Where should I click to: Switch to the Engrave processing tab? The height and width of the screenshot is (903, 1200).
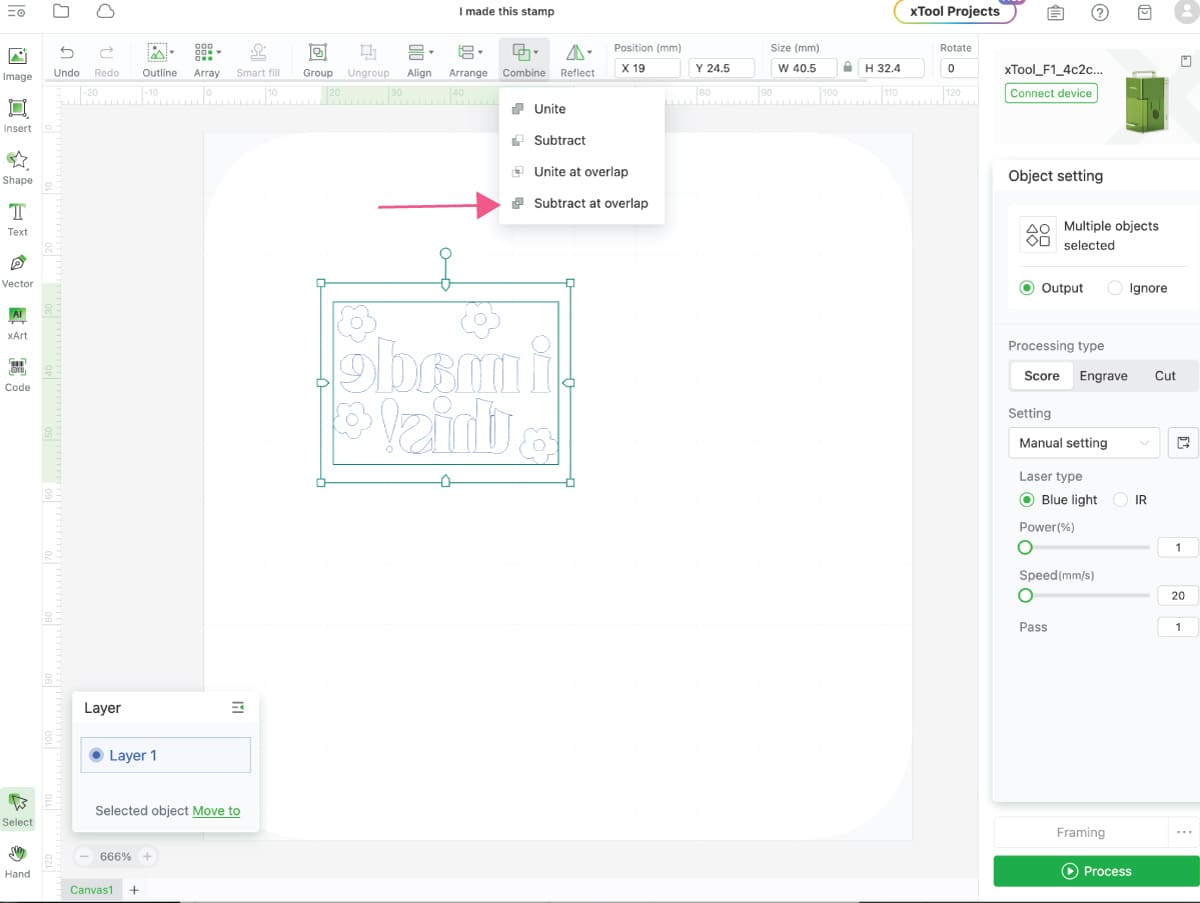click(x=1103, y=376)
